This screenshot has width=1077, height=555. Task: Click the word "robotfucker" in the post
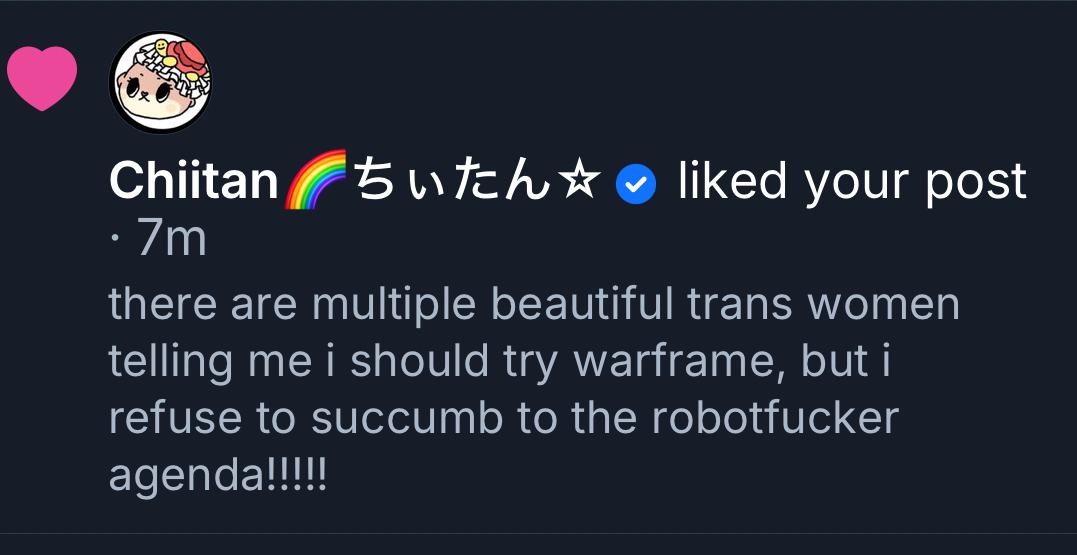point(775,420)
